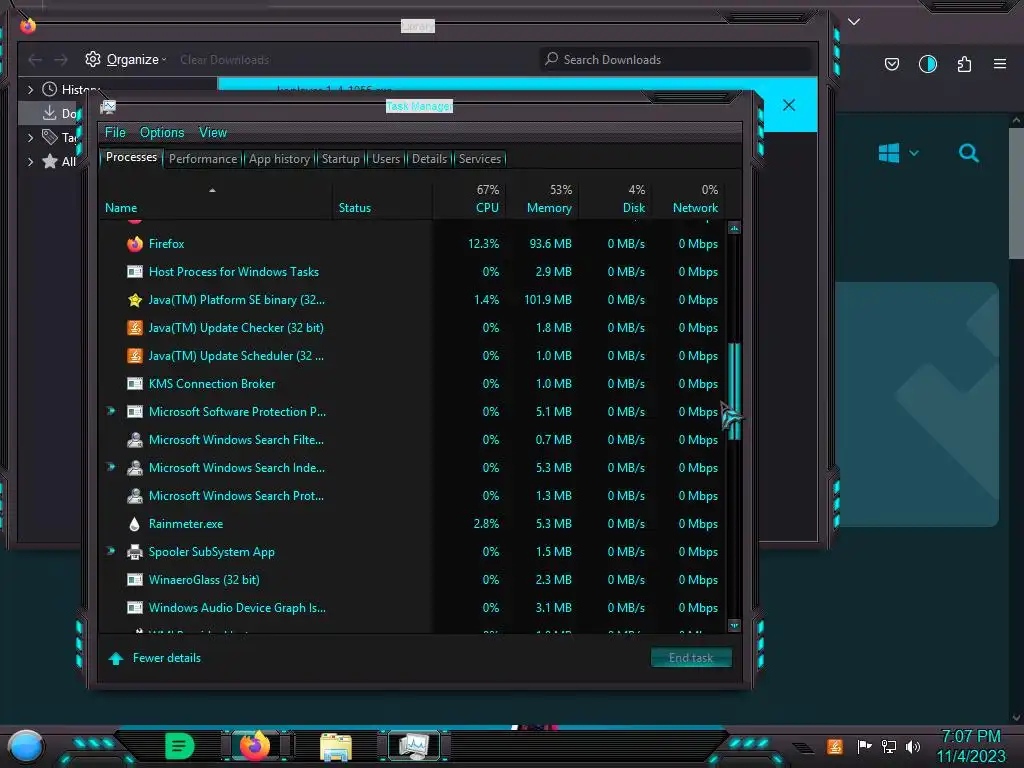This screenshot has width=1024, height=768.
Task: Open the Firefox hamburger menu
Action: 1000,64
